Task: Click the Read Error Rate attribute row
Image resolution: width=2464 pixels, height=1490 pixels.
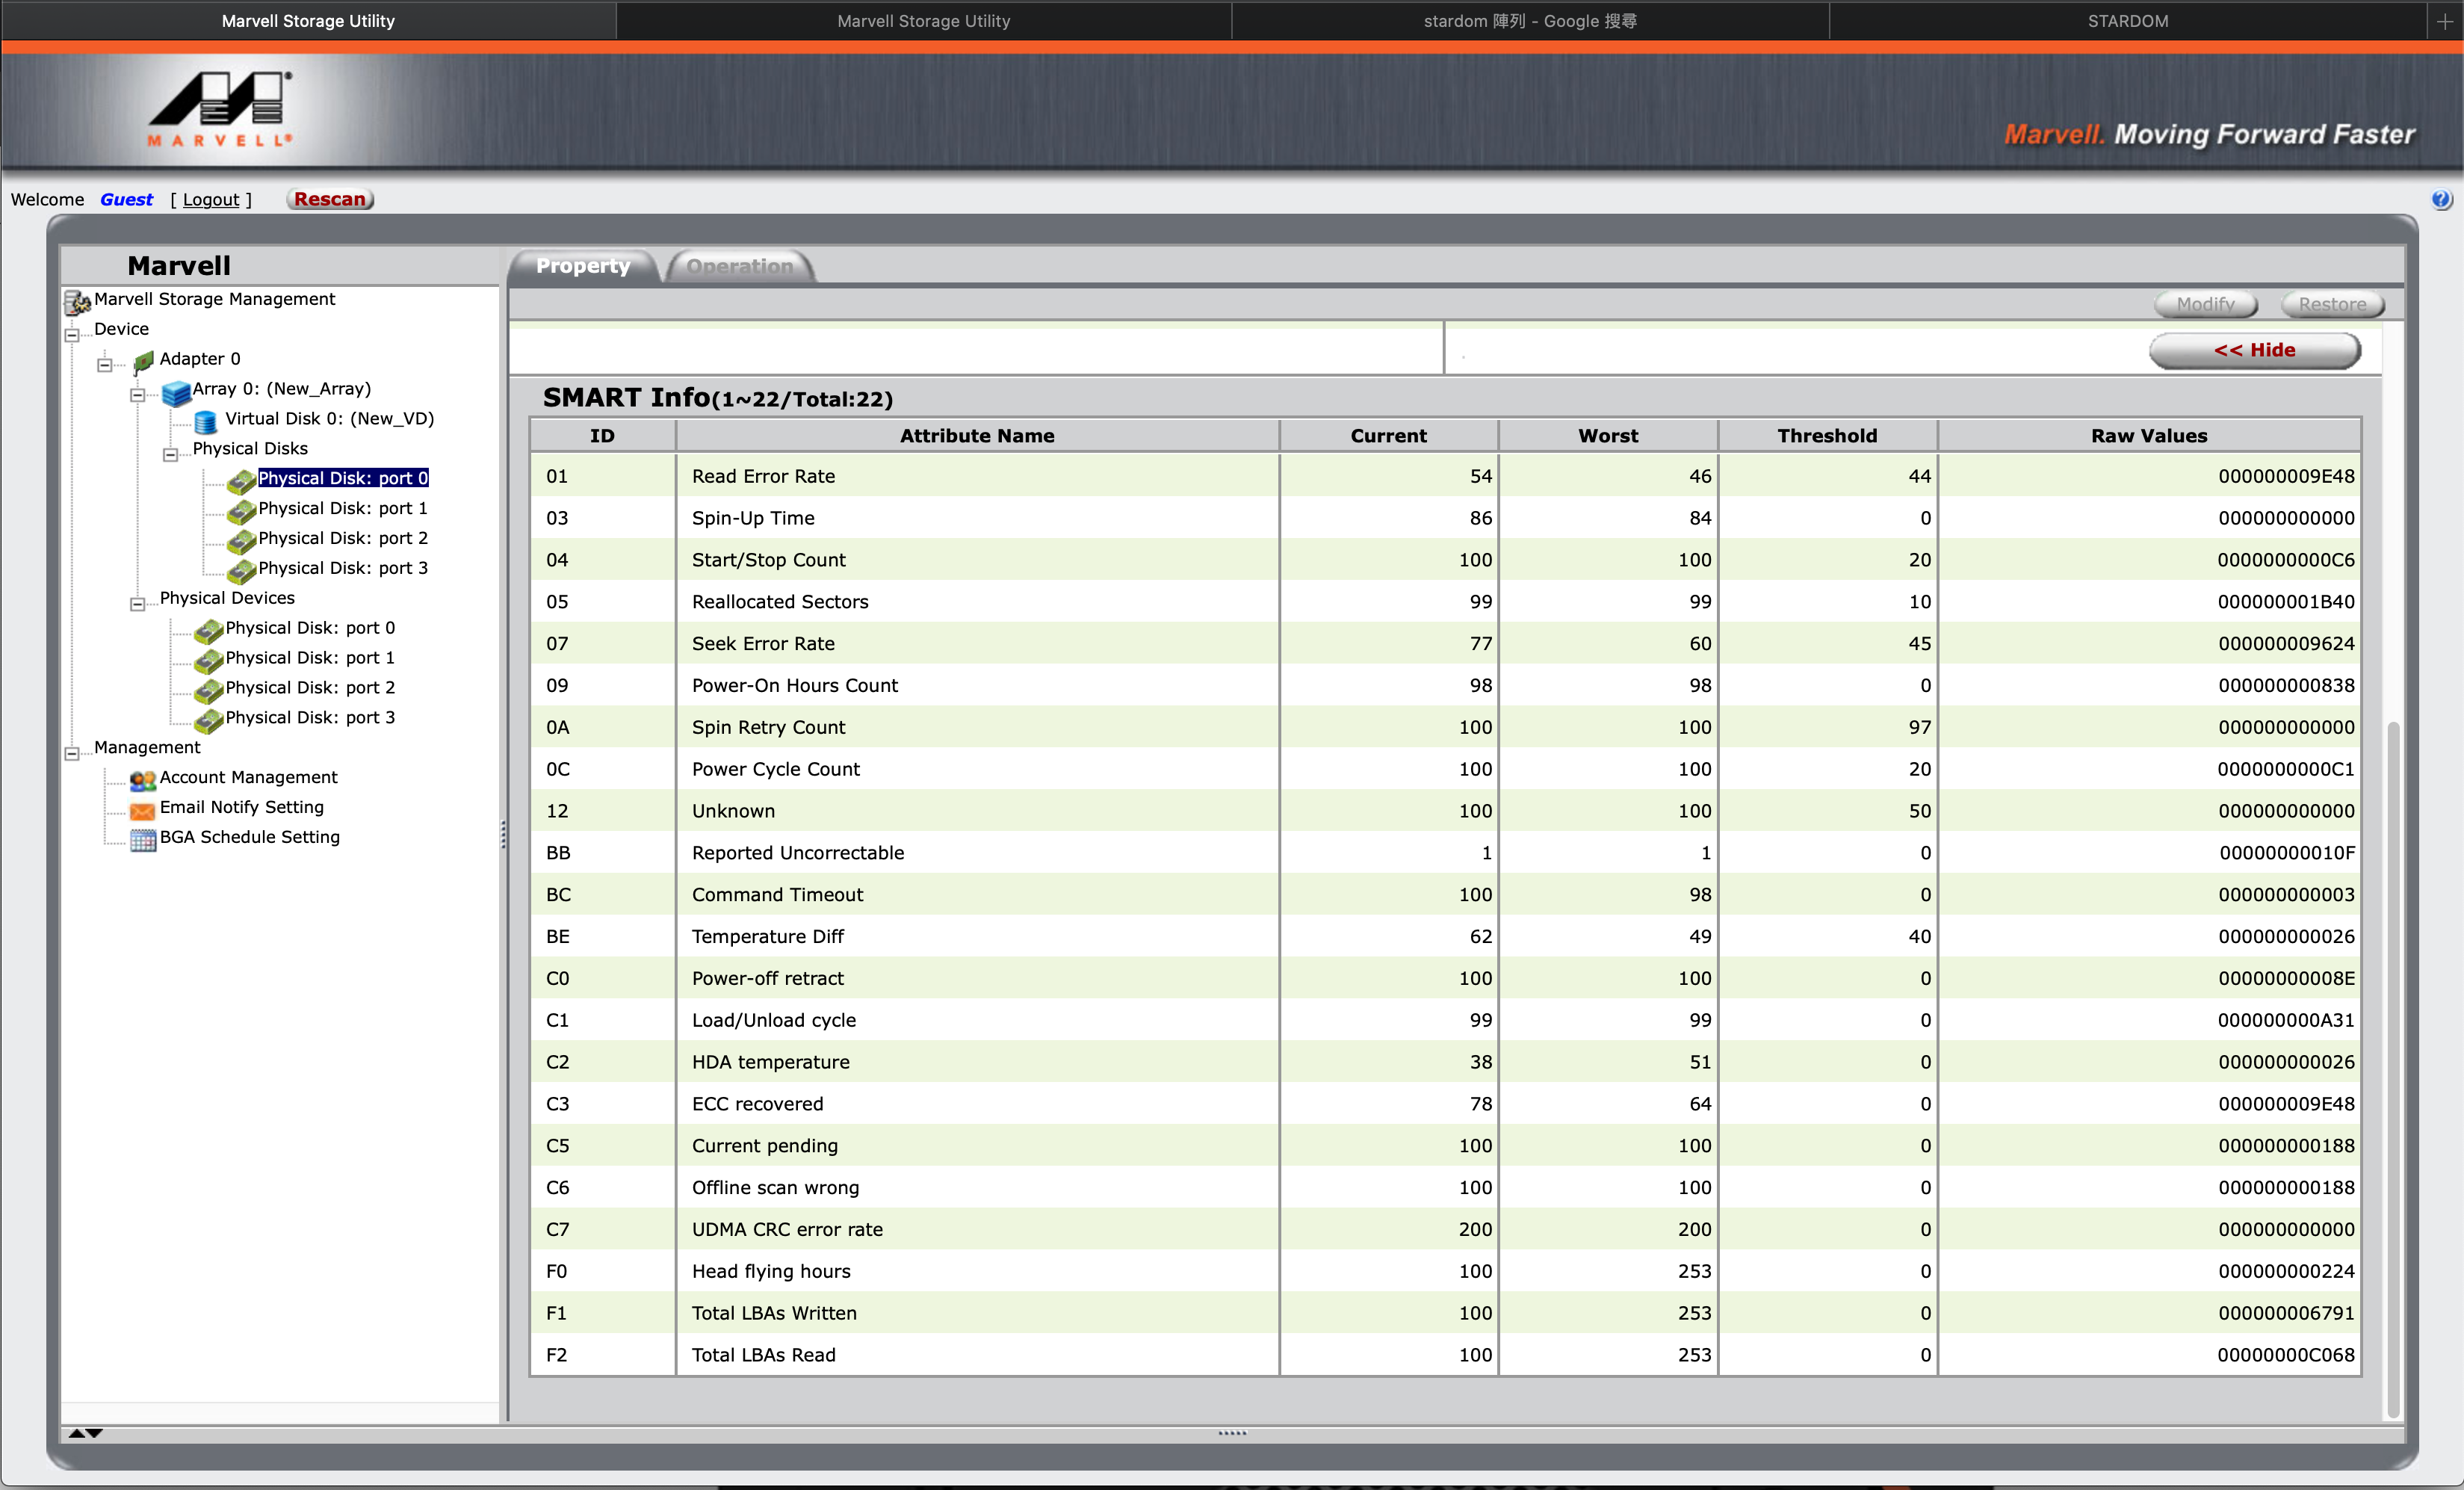Action: (1445, 476)
